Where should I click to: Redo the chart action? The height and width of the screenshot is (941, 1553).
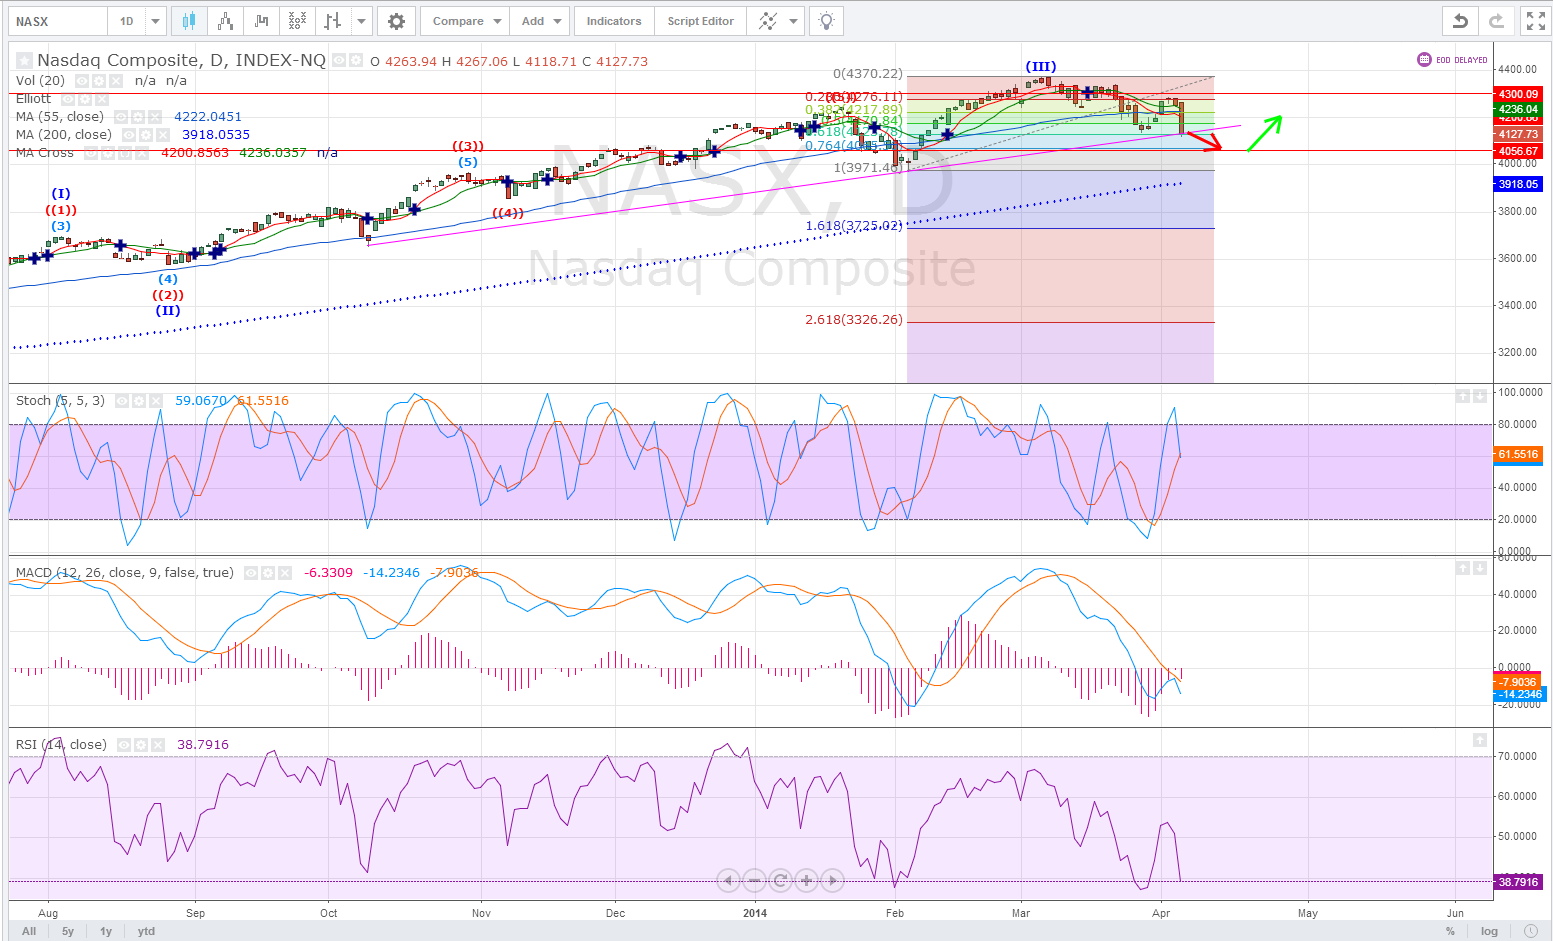pyautogui.click(x=1497, y=21)
